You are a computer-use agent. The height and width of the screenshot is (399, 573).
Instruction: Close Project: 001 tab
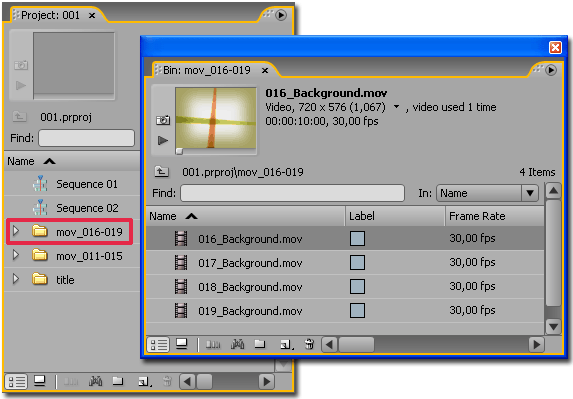92,16
